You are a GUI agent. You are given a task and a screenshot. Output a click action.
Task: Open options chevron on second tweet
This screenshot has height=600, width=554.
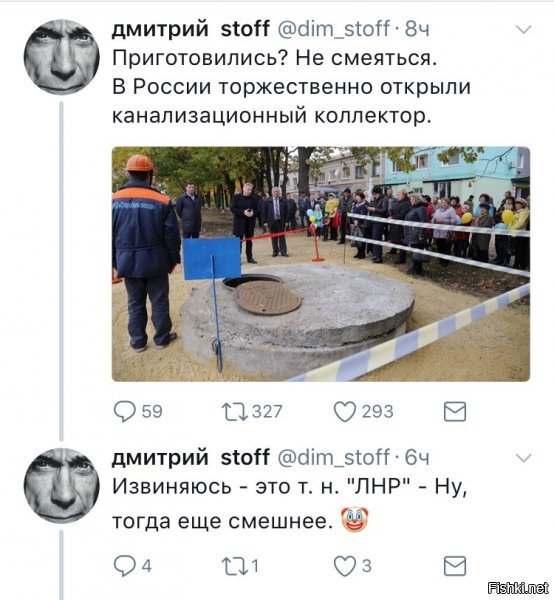coord(524,458)
